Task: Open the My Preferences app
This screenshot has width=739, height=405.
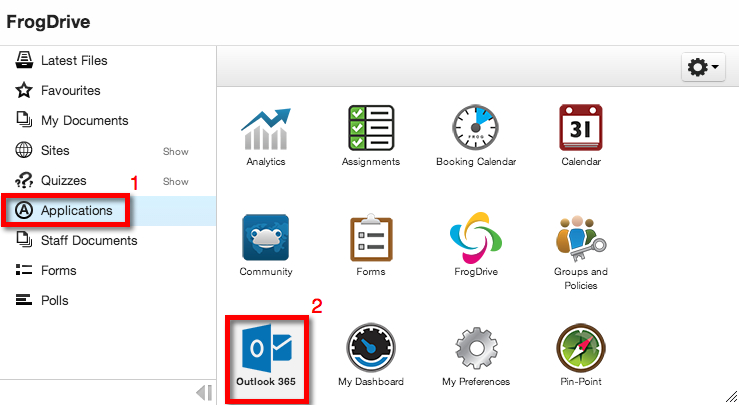Action: (476, 355)
